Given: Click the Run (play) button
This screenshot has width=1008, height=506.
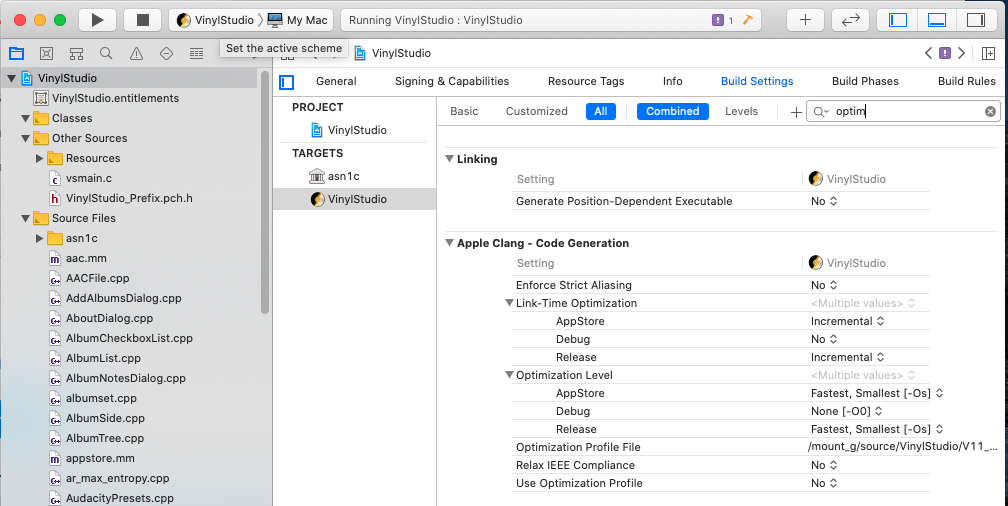Looking at the screenshot, I should pos(97,20).
